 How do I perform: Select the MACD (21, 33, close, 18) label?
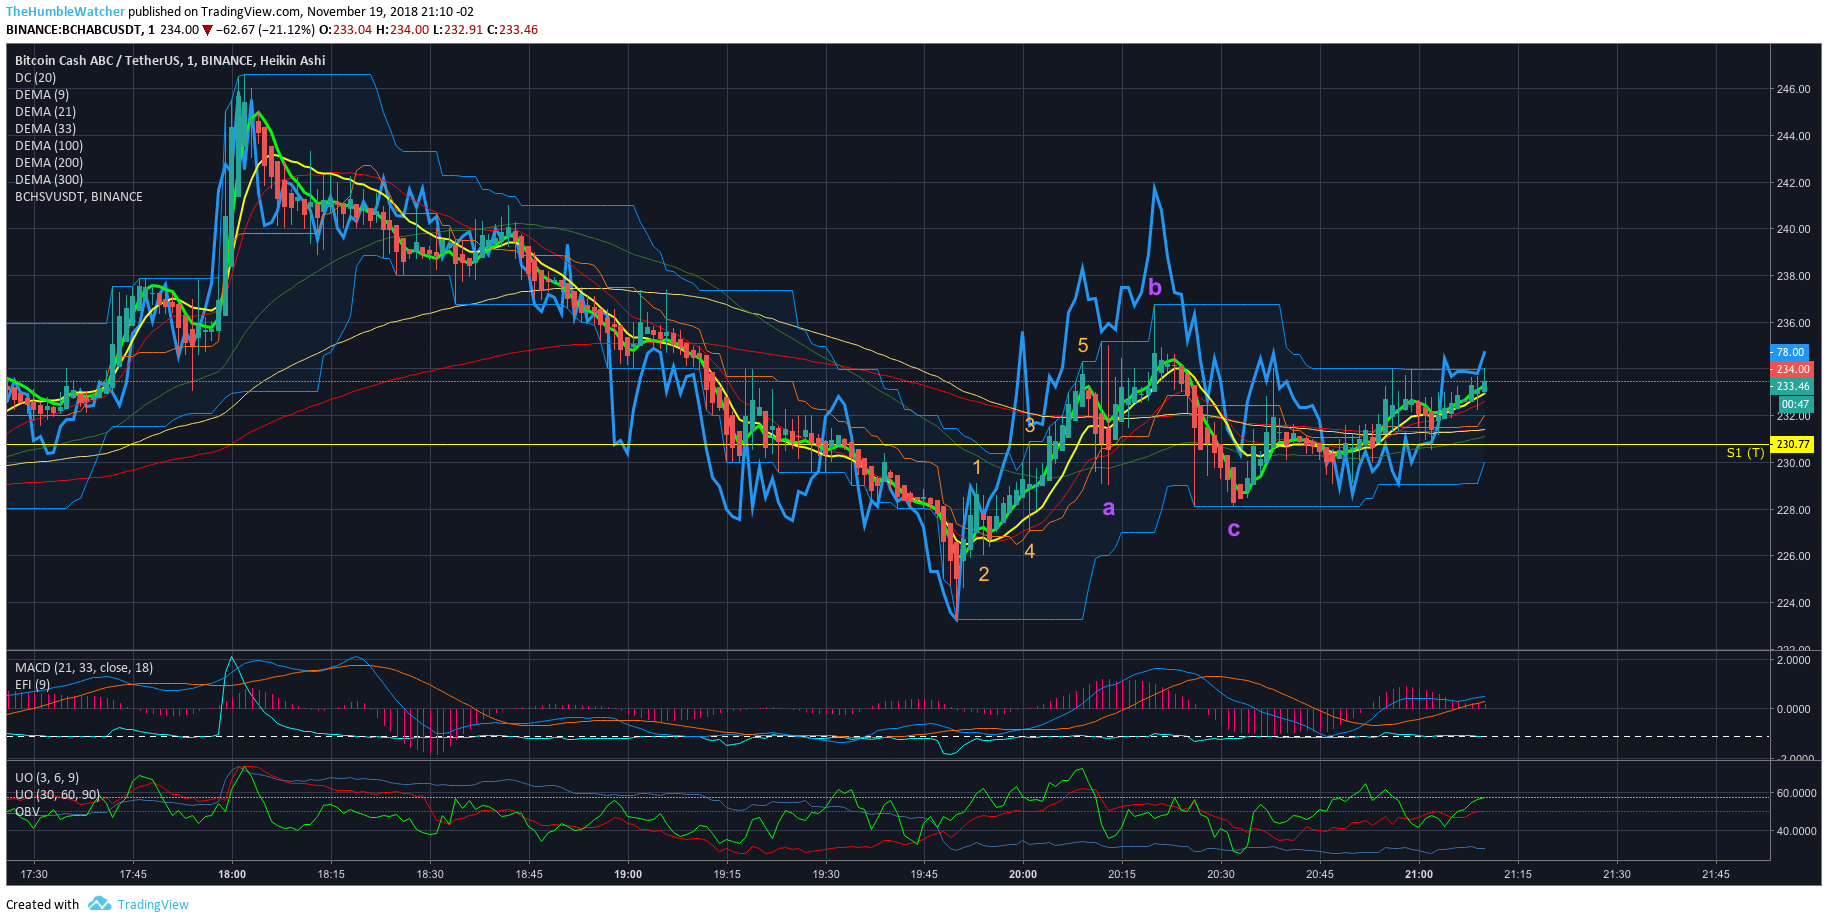click(x=84, y=667)
